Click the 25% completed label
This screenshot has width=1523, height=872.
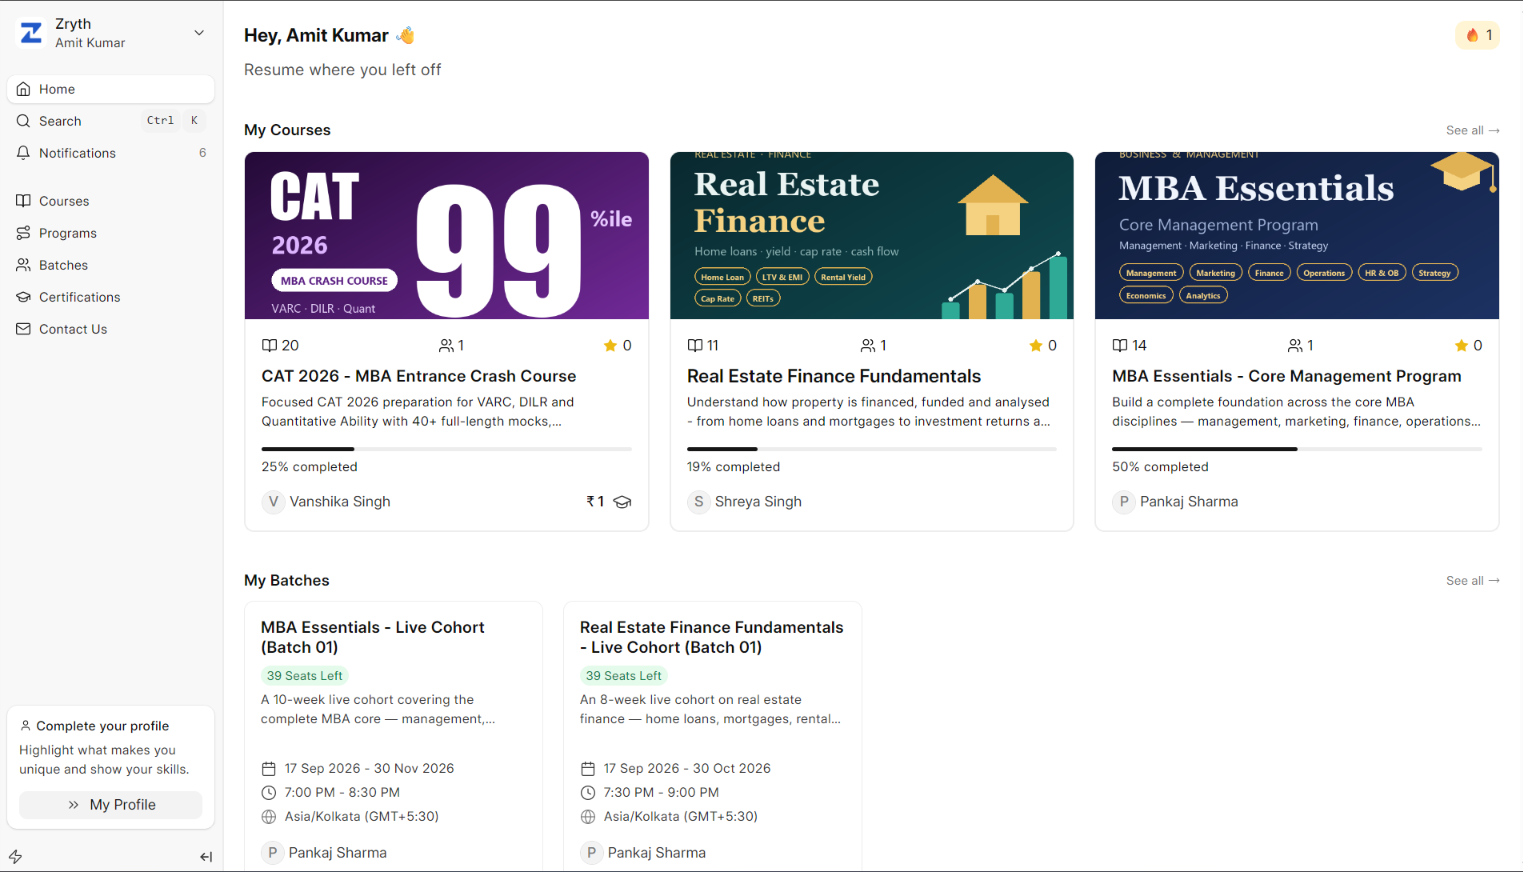tap(309, 467)
